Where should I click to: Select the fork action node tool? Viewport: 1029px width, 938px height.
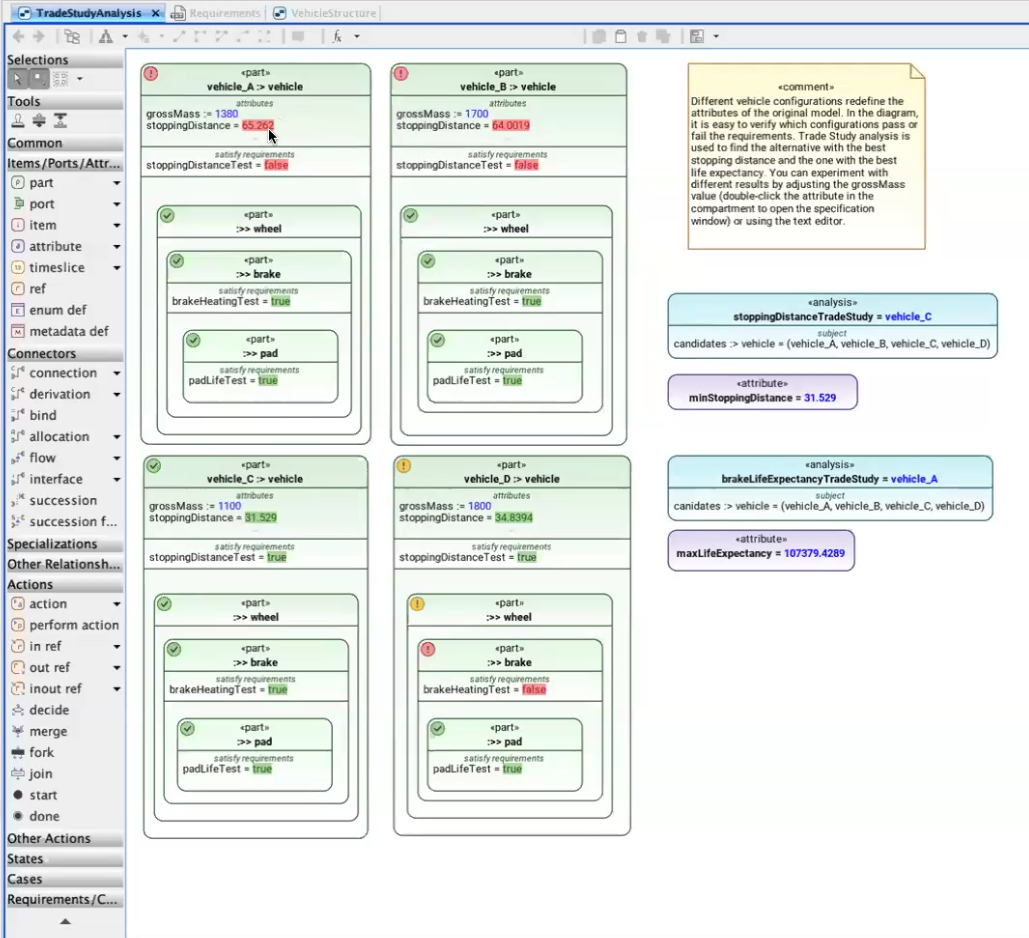[x=42, y=752]
